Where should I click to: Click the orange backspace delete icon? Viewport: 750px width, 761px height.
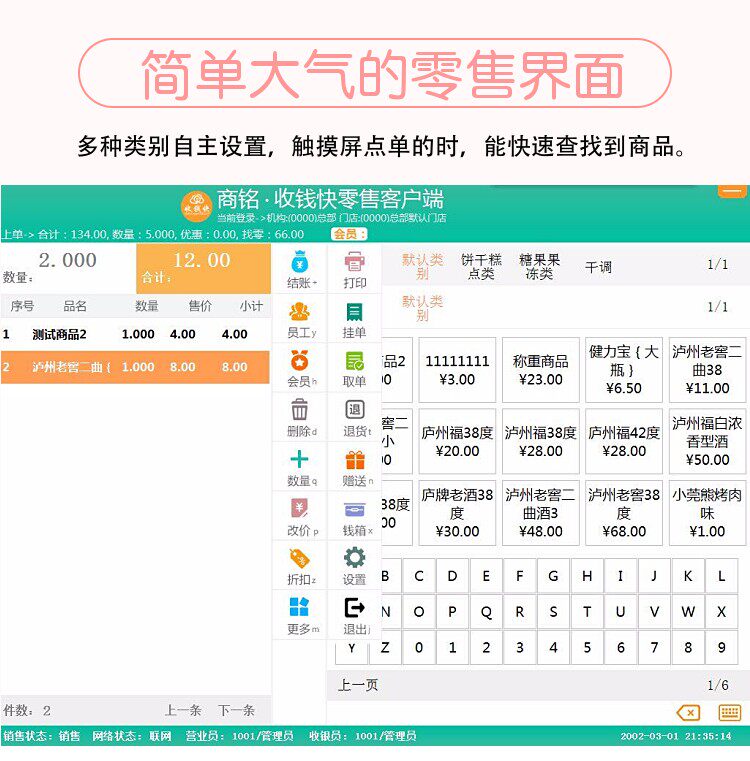click(x=688, y=712)
